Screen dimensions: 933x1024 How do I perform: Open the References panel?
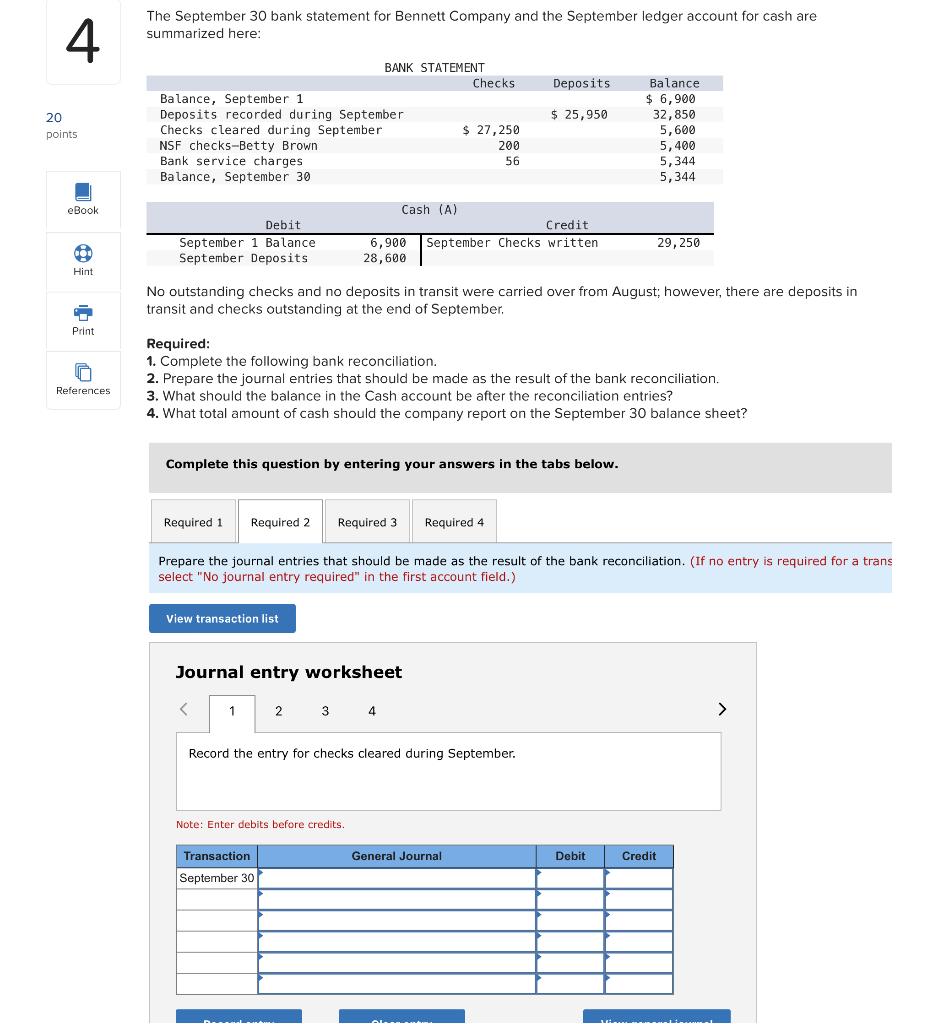tap(83, 379)
